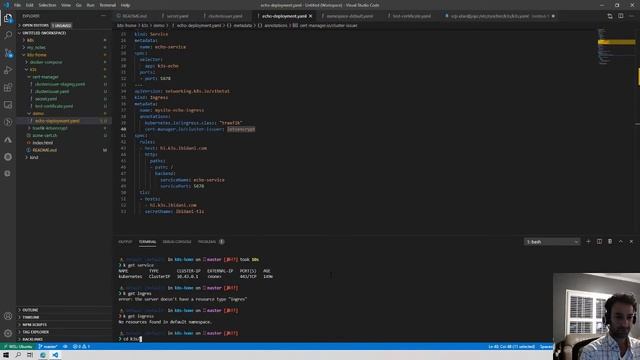Click the errors and warnings status item

pos(81,347)
